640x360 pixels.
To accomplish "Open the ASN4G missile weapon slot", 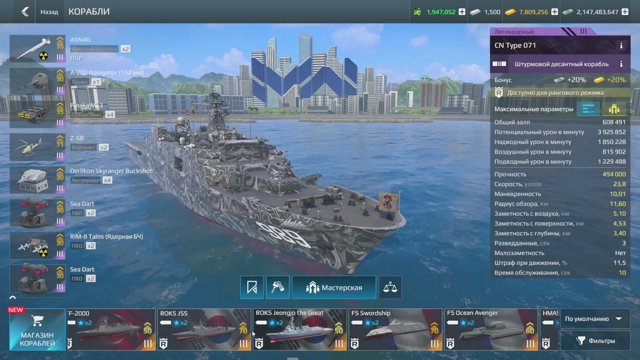I will click(38, 49).
